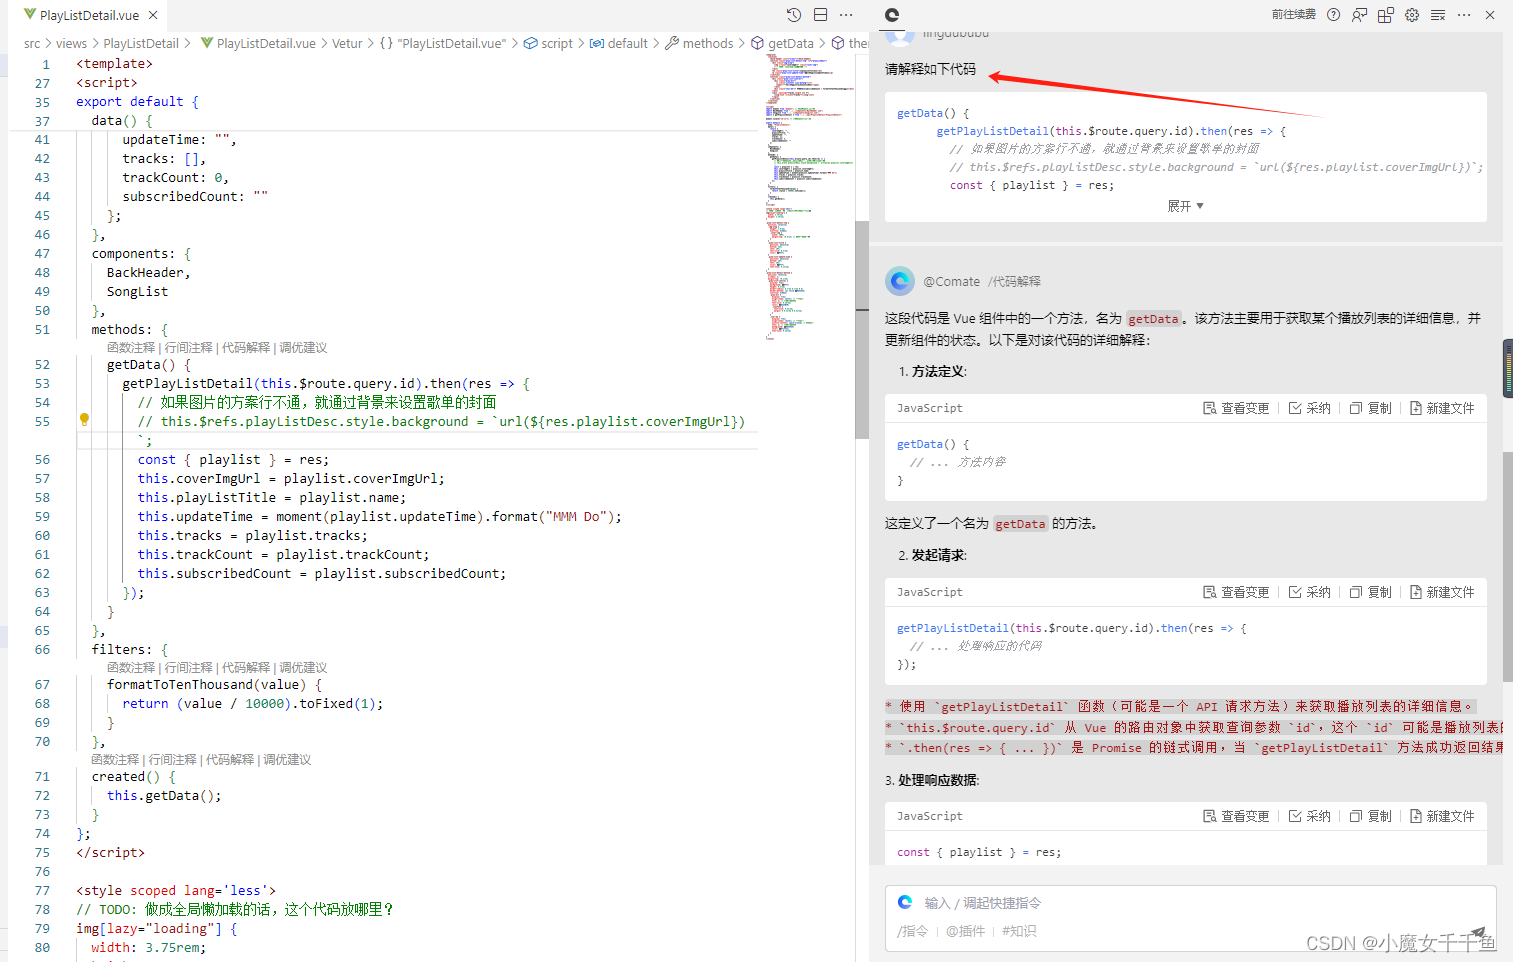Click the editor vertical scrollbar thumb

pyautogui.click(x=862, y=329)
